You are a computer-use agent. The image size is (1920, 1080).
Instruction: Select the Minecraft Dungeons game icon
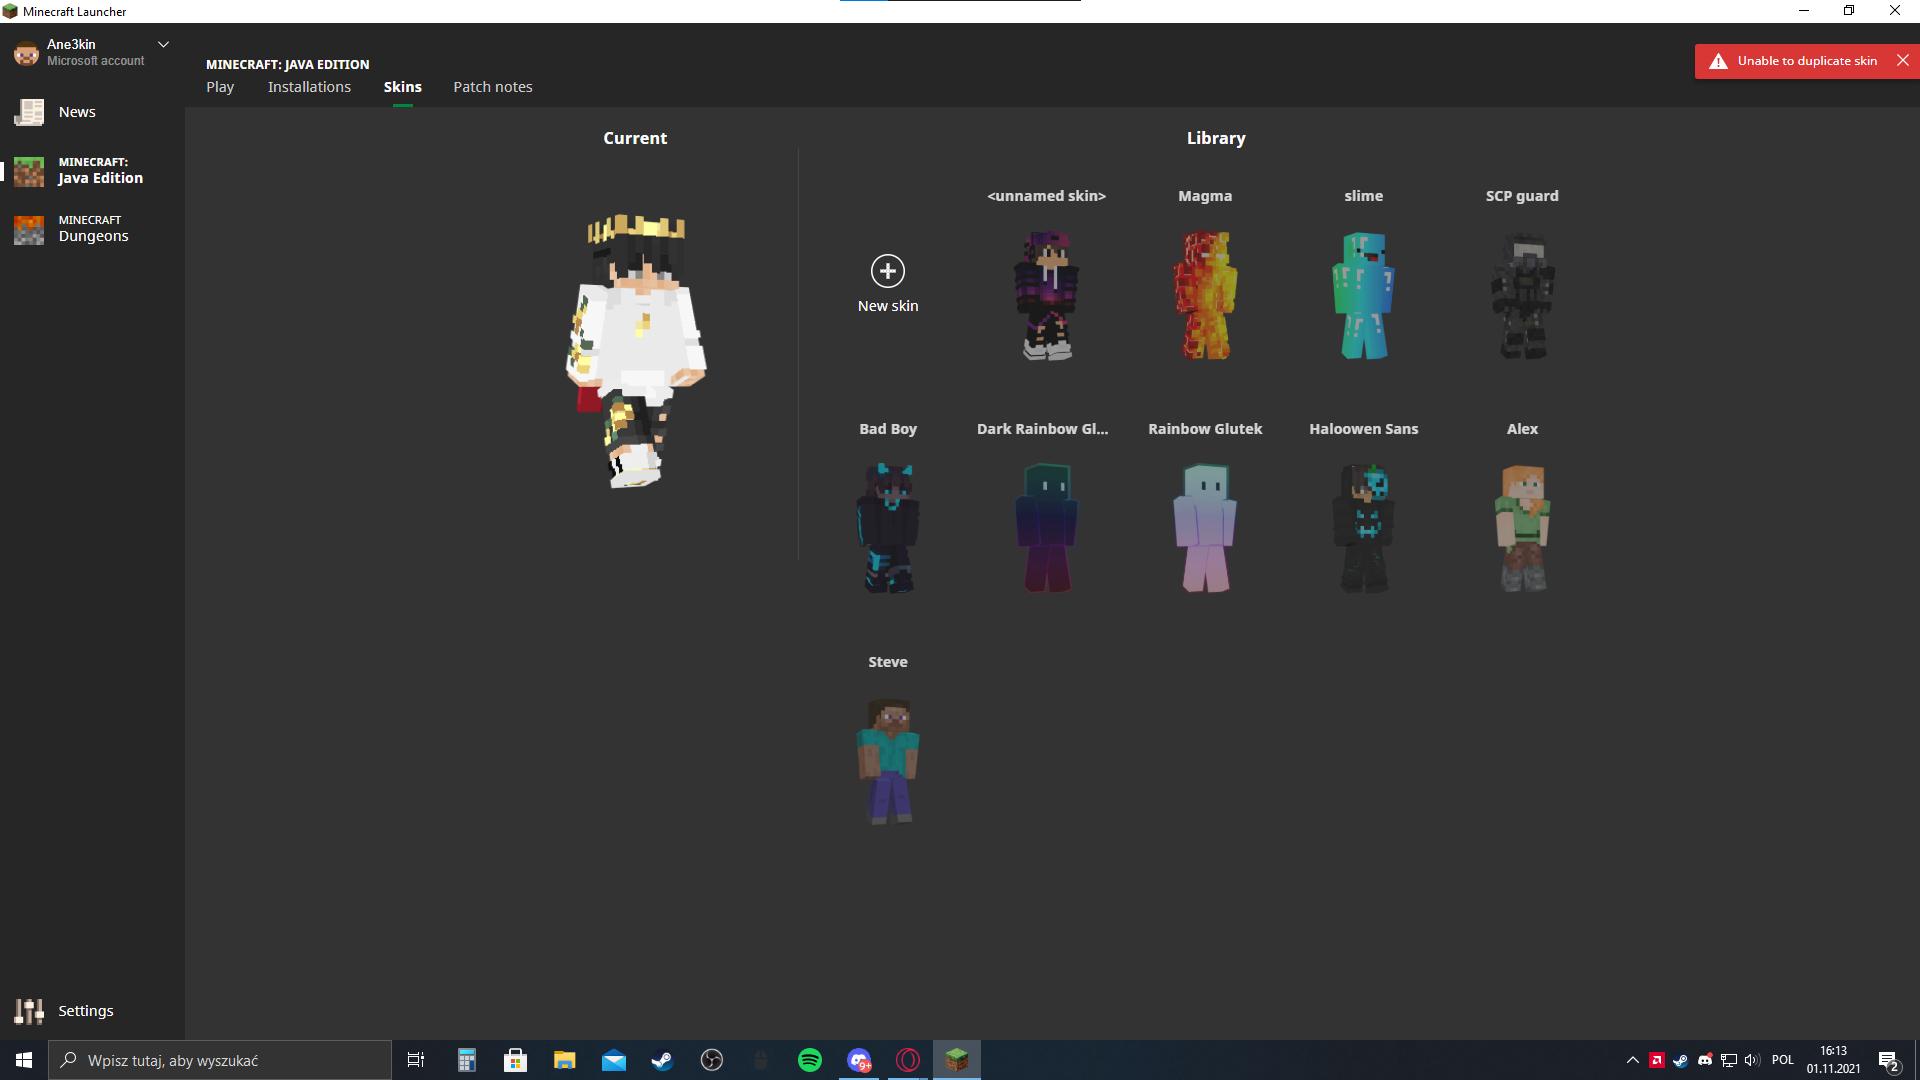(x=29, y=229)
